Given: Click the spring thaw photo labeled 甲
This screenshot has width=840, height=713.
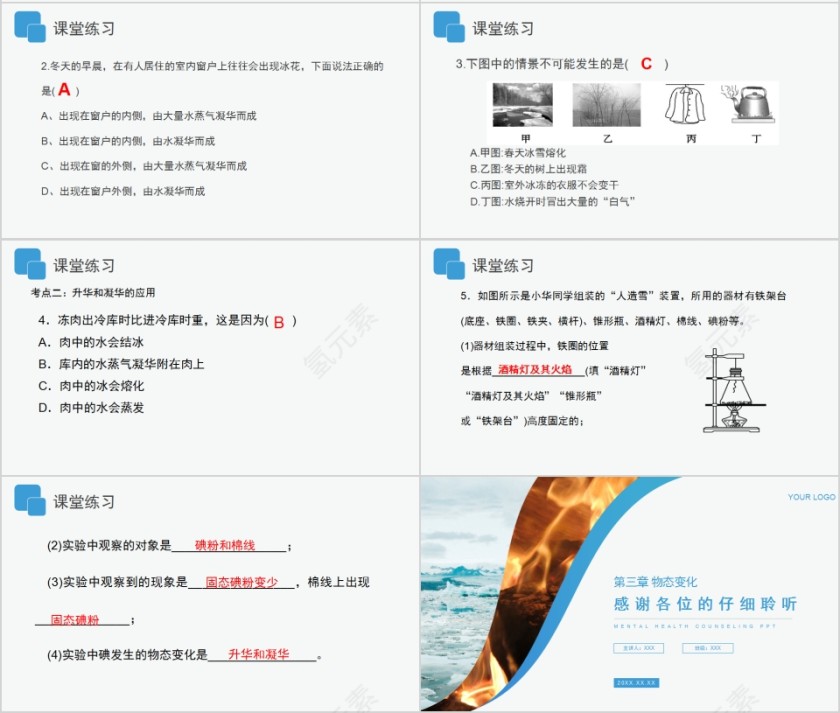Looking at the screenshot, I should click(522, 103).
